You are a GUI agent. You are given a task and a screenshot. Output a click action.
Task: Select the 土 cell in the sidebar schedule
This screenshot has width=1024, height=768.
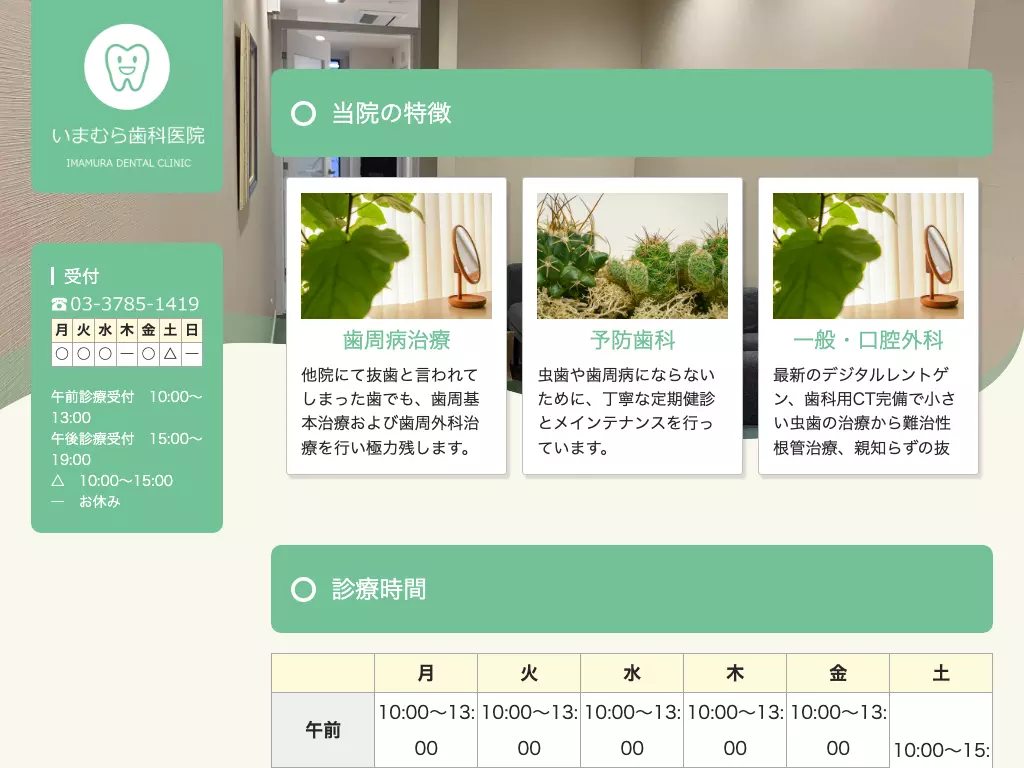(170, 330)
